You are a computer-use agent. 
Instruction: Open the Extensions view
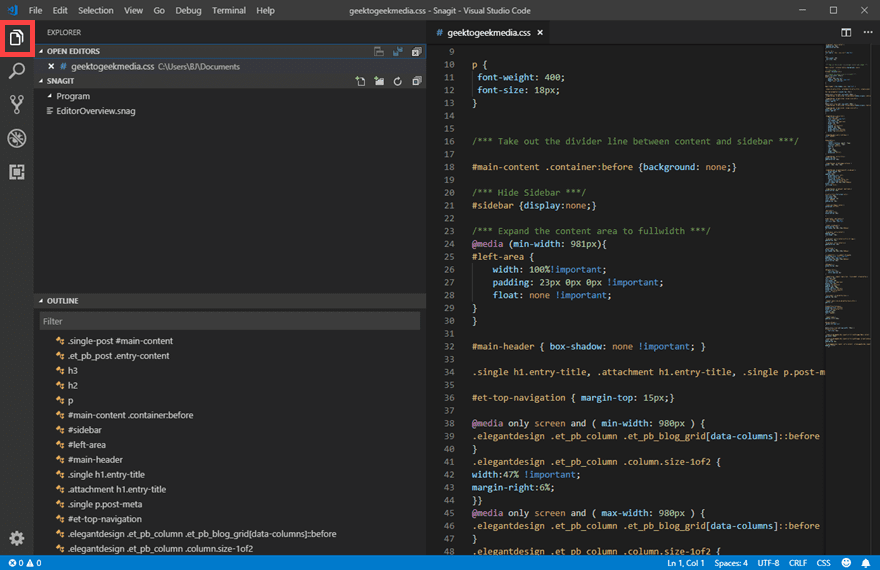pyautogui.click(x=17, y=172)
